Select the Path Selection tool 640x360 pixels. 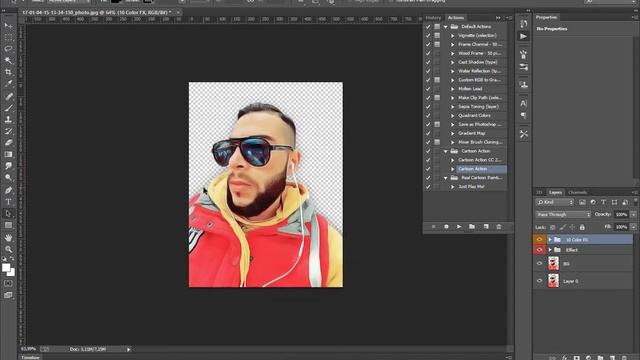(x=8, y=213)
